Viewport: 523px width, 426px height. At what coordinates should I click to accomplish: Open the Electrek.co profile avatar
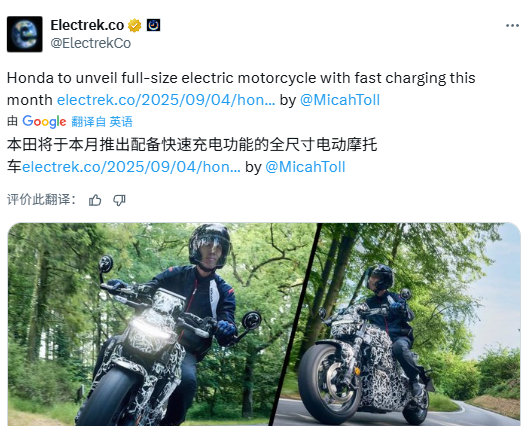(x=25, y=34)
